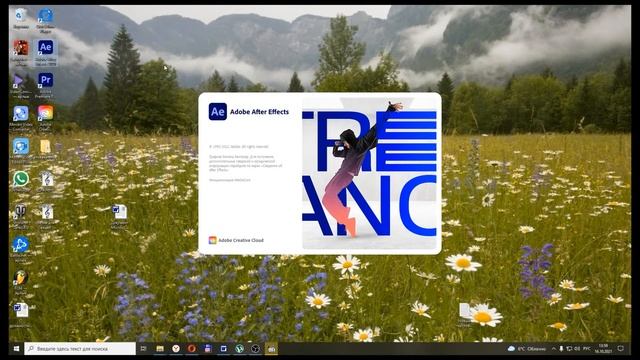
Task: Click the Adobe After Effects splash title
Action: pos(259,112)
